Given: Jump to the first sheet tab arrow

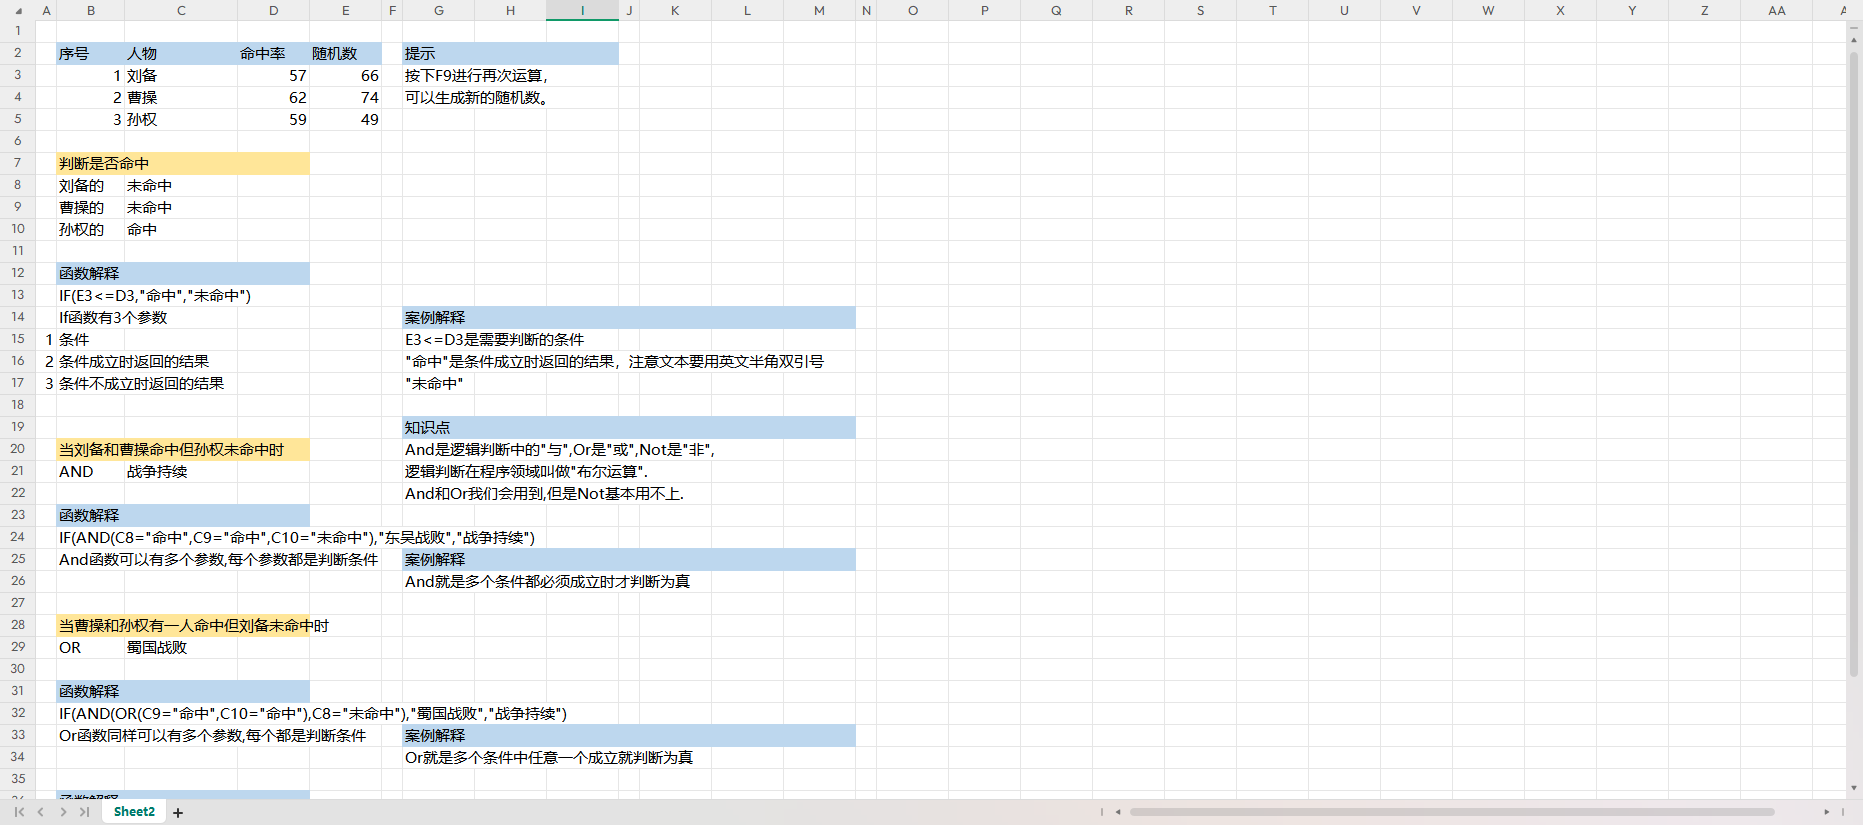Looking at the screenshot, I should coord(19,812).
